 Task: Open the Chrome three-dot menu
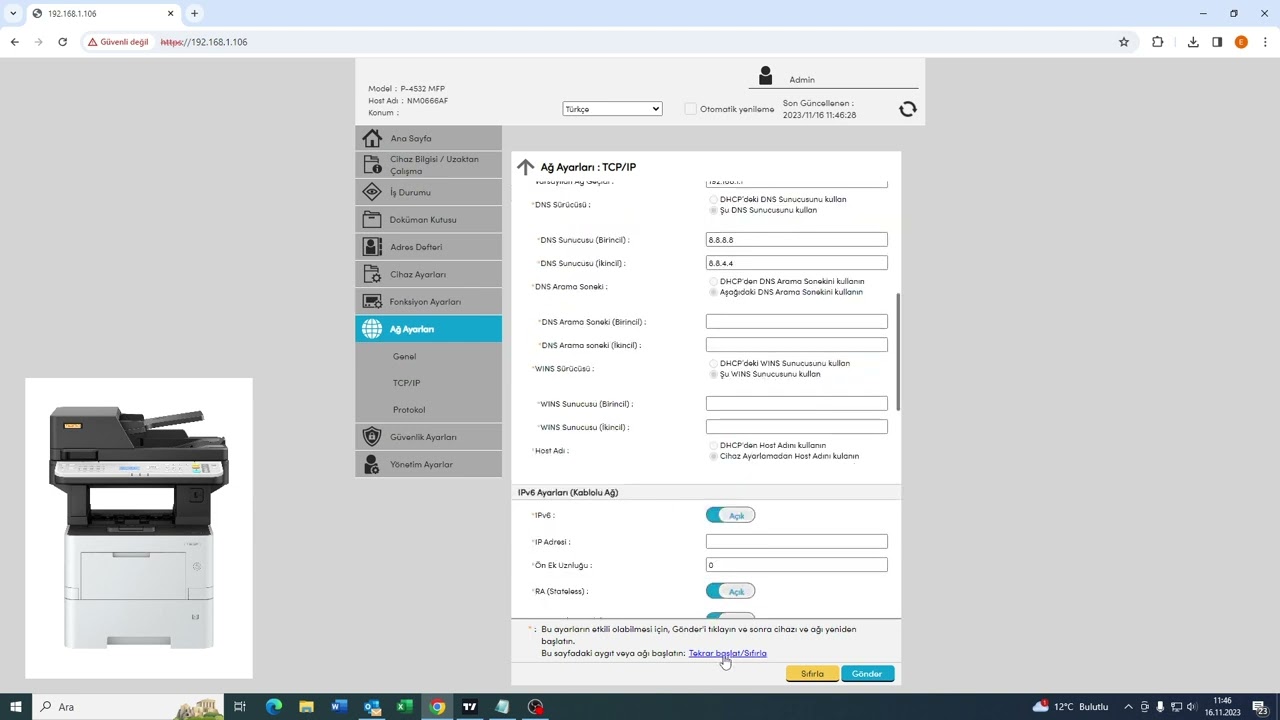pyautogui.click(x=1265, y=42)
